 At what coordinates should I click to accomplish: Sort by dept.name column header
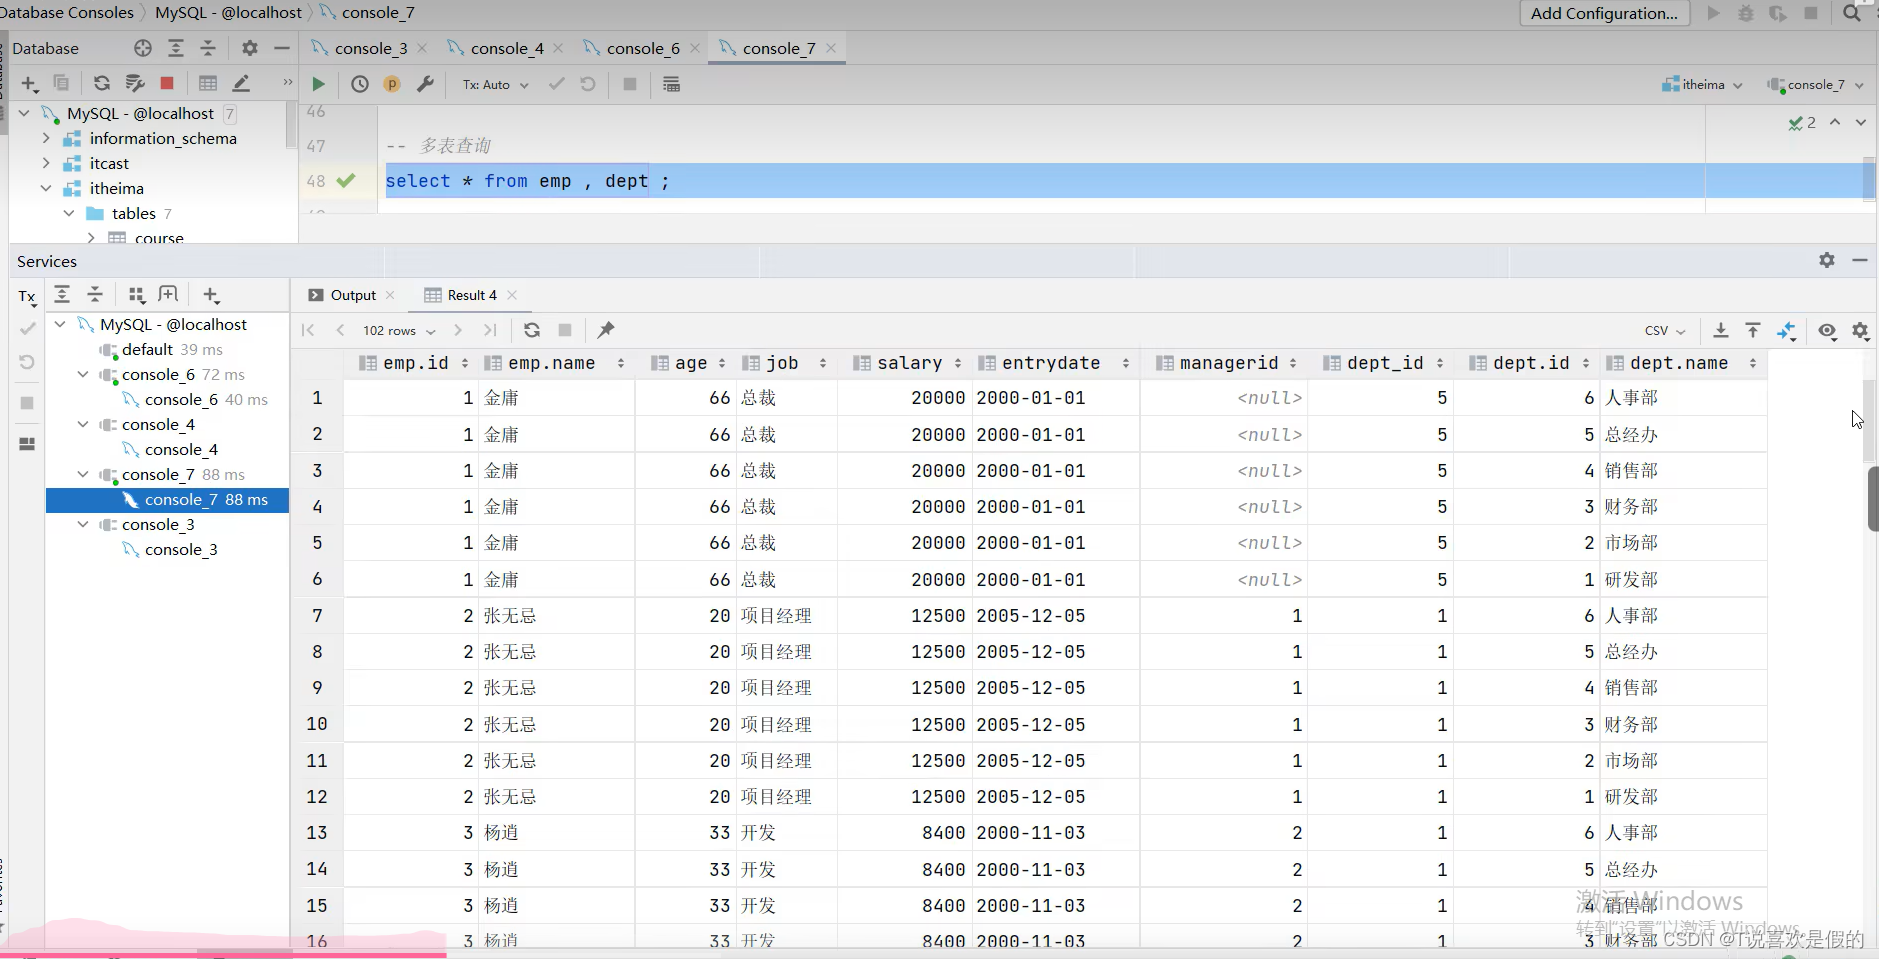pyautogui.click(x=1682, y=363)
